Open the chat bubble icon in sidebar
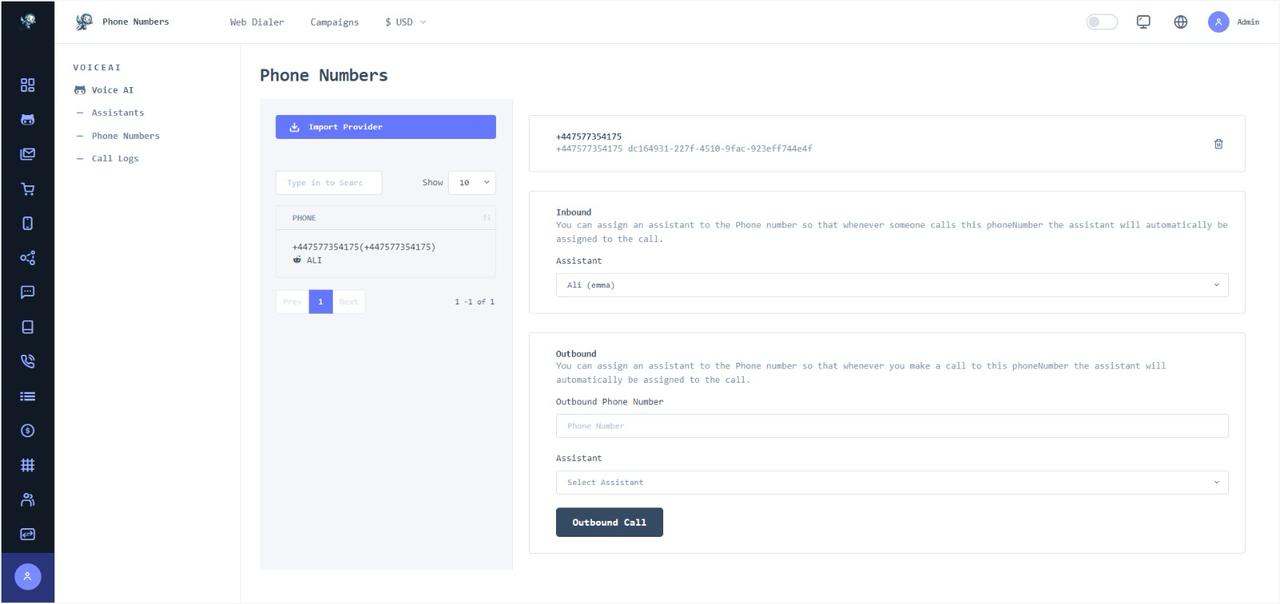 click(27, 292)
